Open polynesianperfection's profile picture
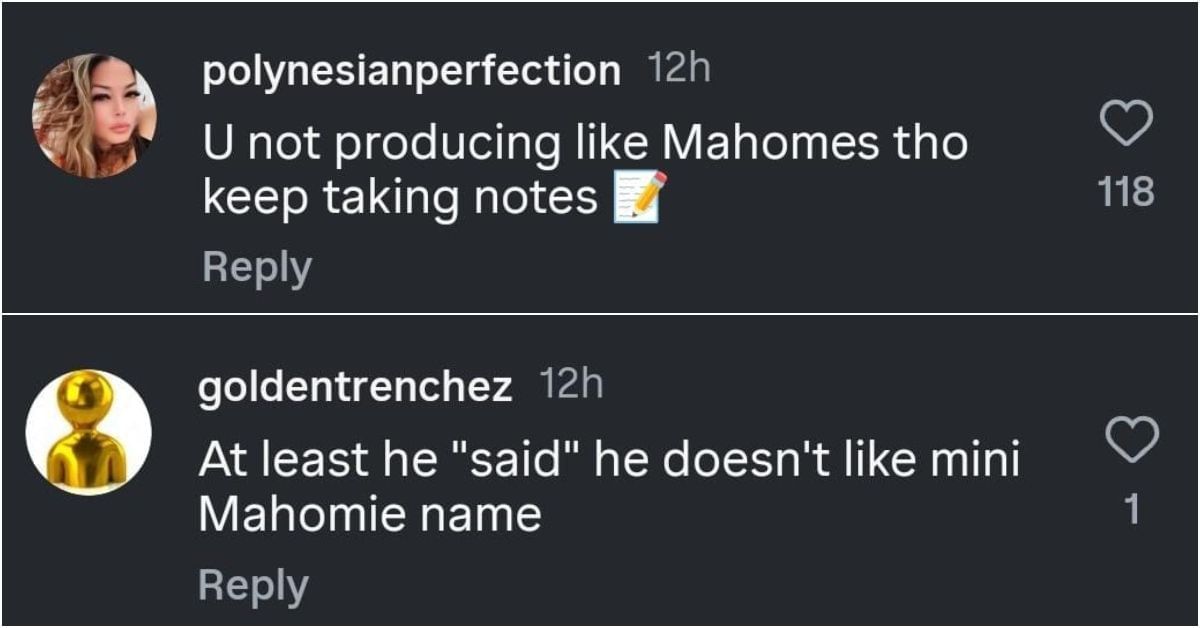 click(94, 116)
